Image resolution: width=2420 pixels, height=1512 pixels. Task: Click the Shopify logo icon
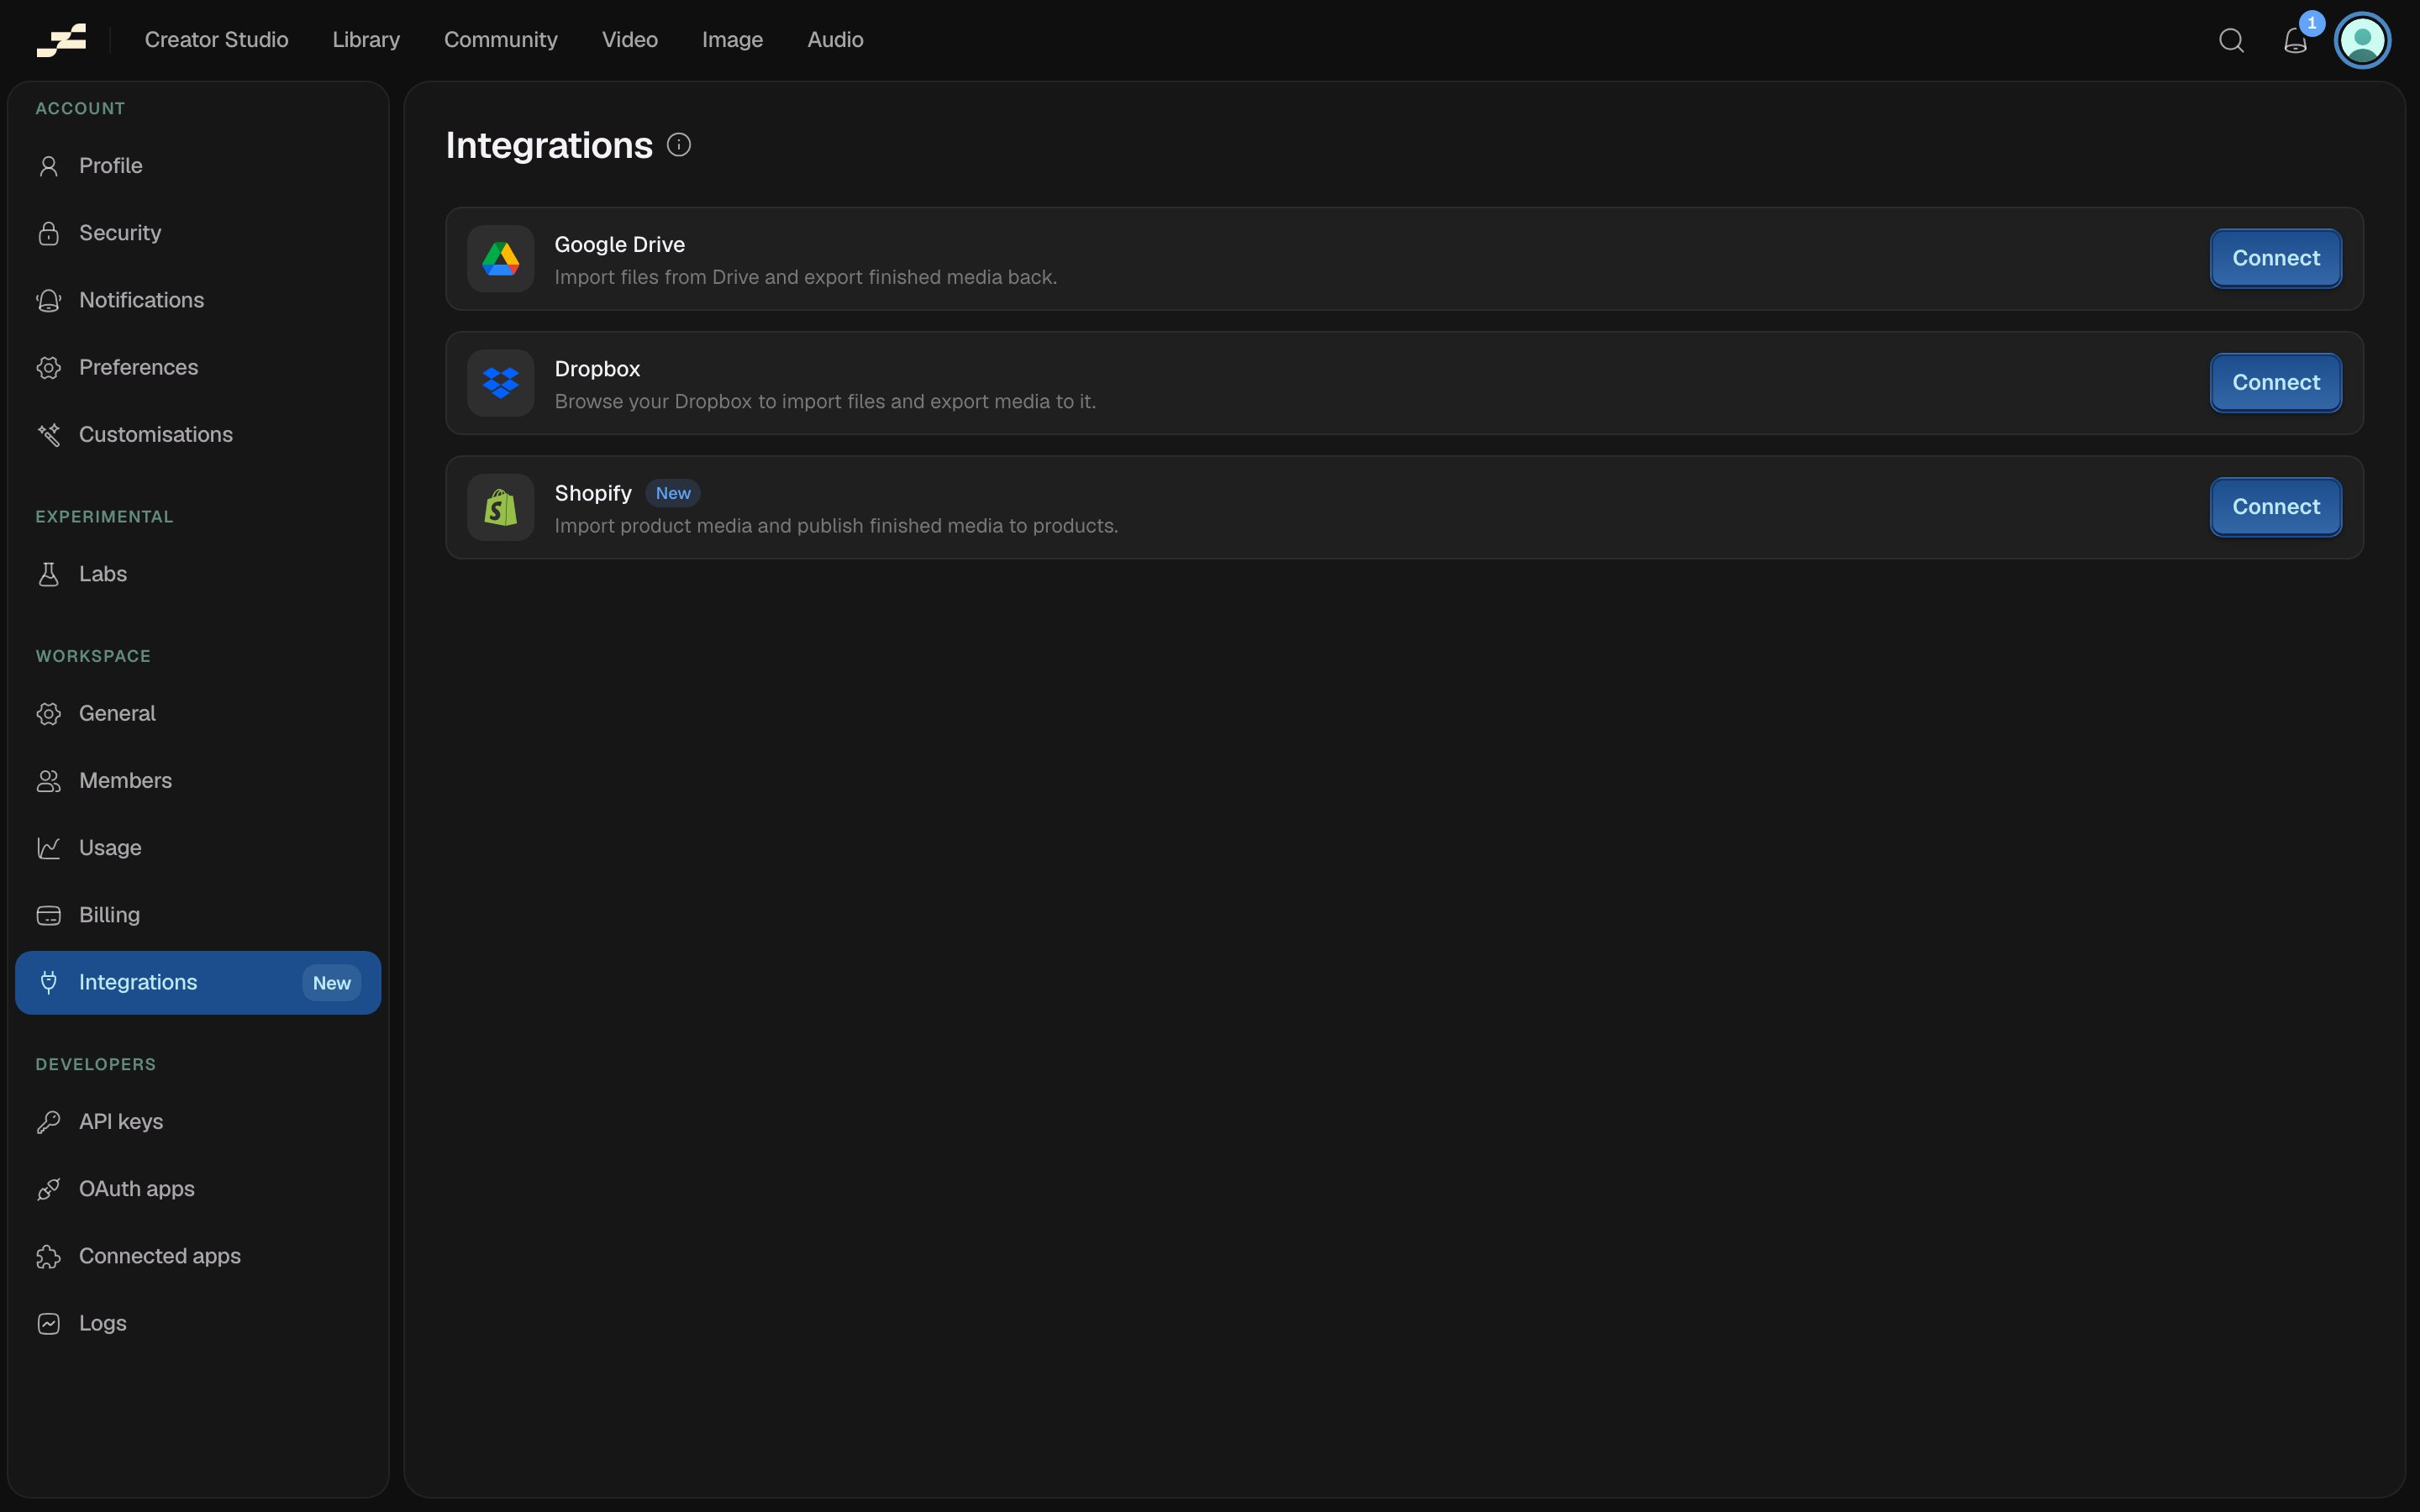(x=501, y=507)
